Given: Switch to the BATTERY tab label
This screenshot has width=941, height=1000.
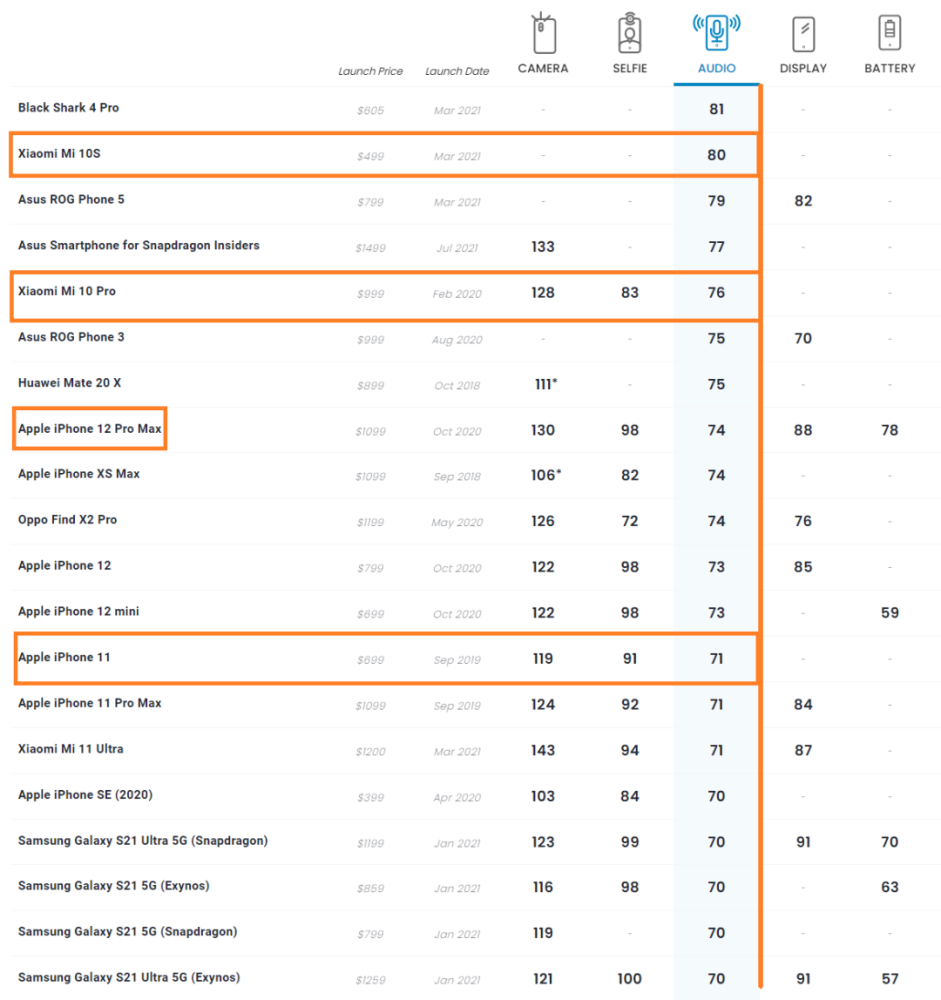Looking at the screenshot, I should click(x=889, y=69).
